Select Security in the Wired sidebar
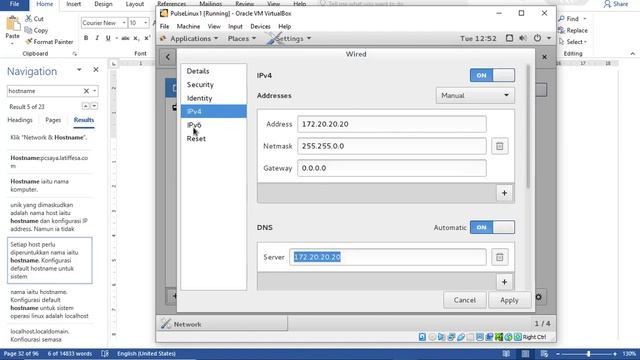The height and width of the screenshot is (360, 640). pyautogui.click(x=213, y=84)
